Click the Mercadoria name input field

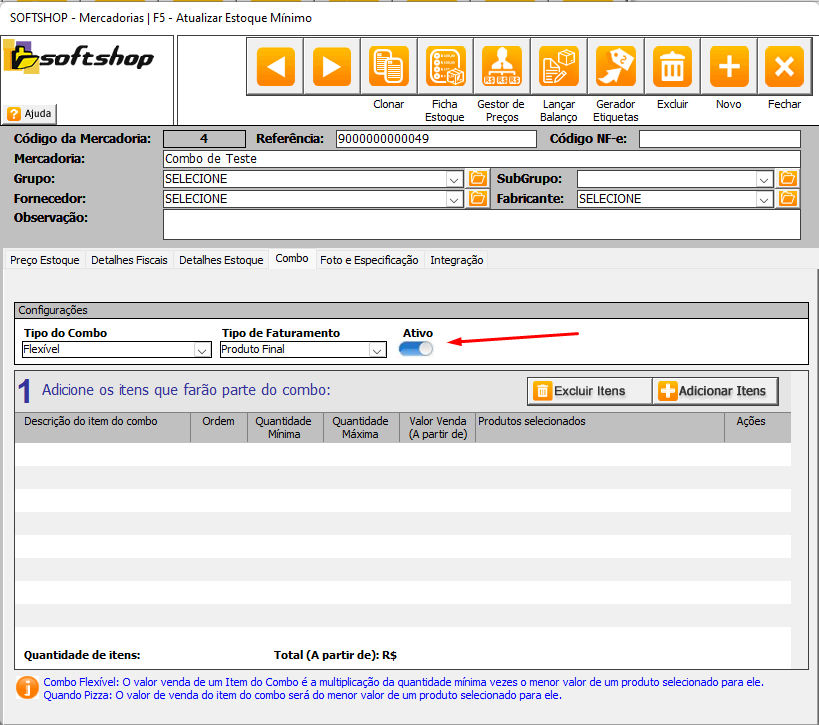point(480,159)
